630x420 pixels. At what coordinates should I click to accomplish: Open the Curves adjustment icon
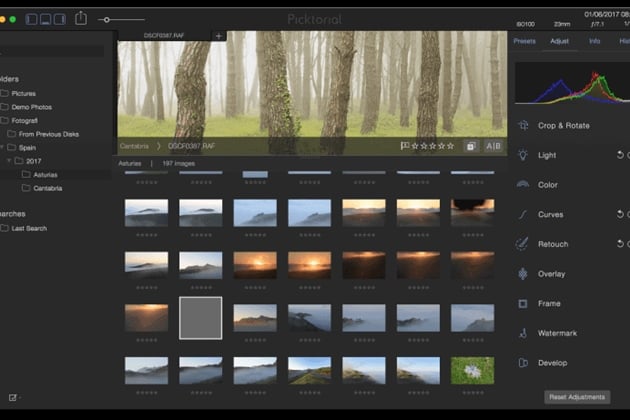522,215
